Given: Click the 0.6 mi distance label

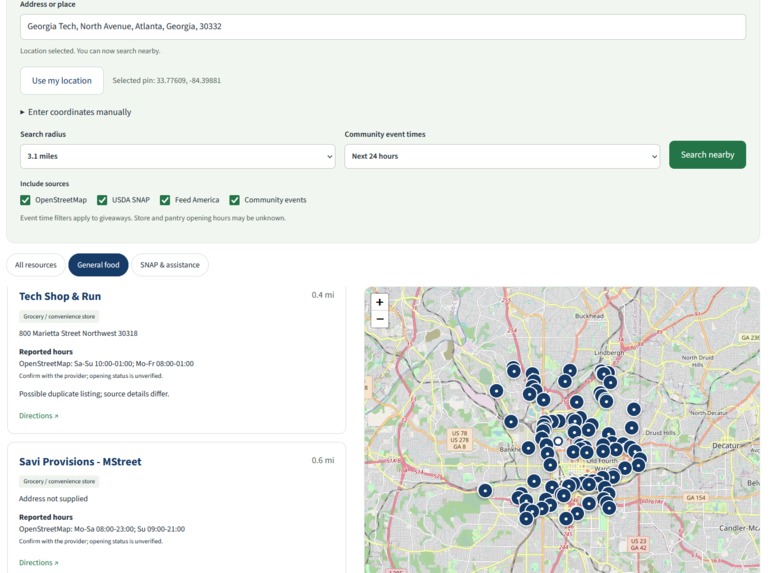Looking at the screenshot, I should (x=323, y=460).
